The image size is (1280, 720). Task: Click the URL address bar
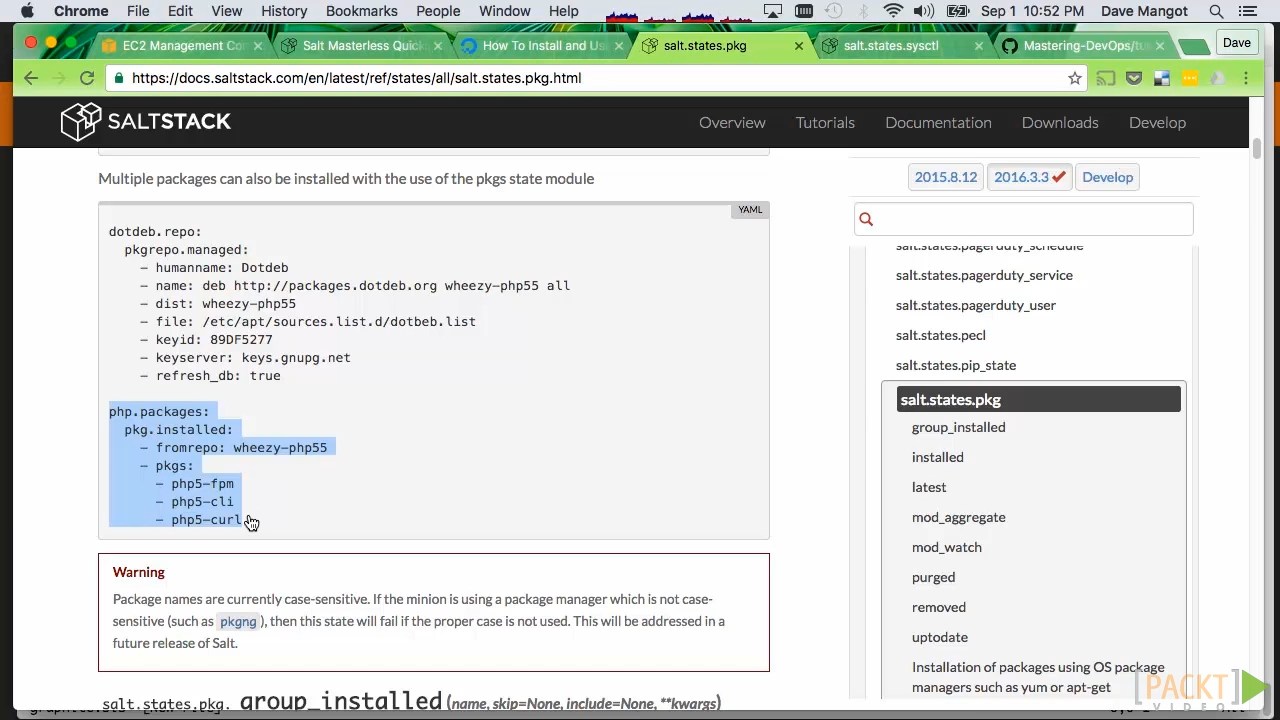pos(595,78)
